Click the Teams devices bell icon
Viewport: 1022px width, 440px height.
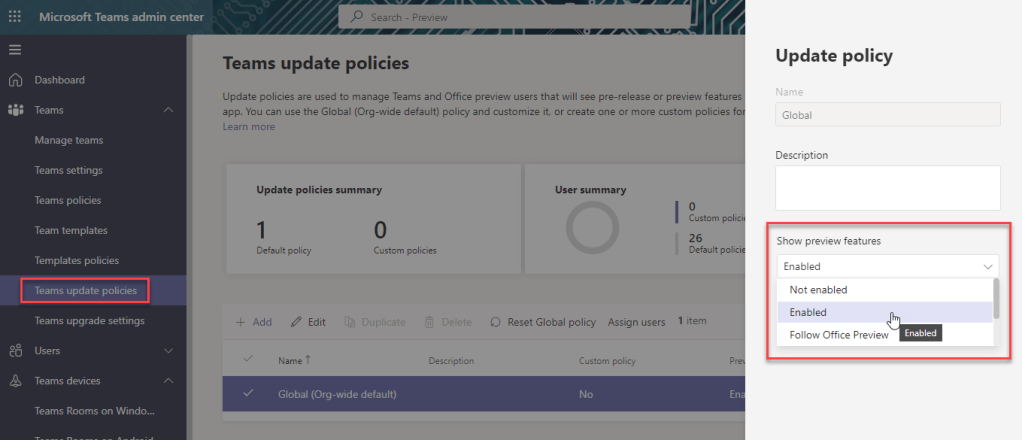pos(15,381)
